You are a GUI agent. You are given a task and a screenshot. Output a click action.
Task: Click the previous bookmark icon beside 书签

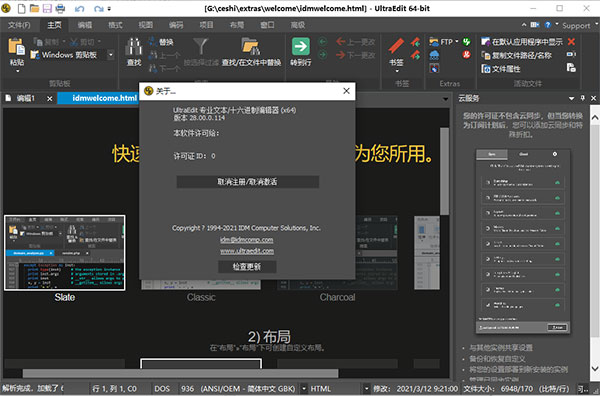(x=415, y=42)
